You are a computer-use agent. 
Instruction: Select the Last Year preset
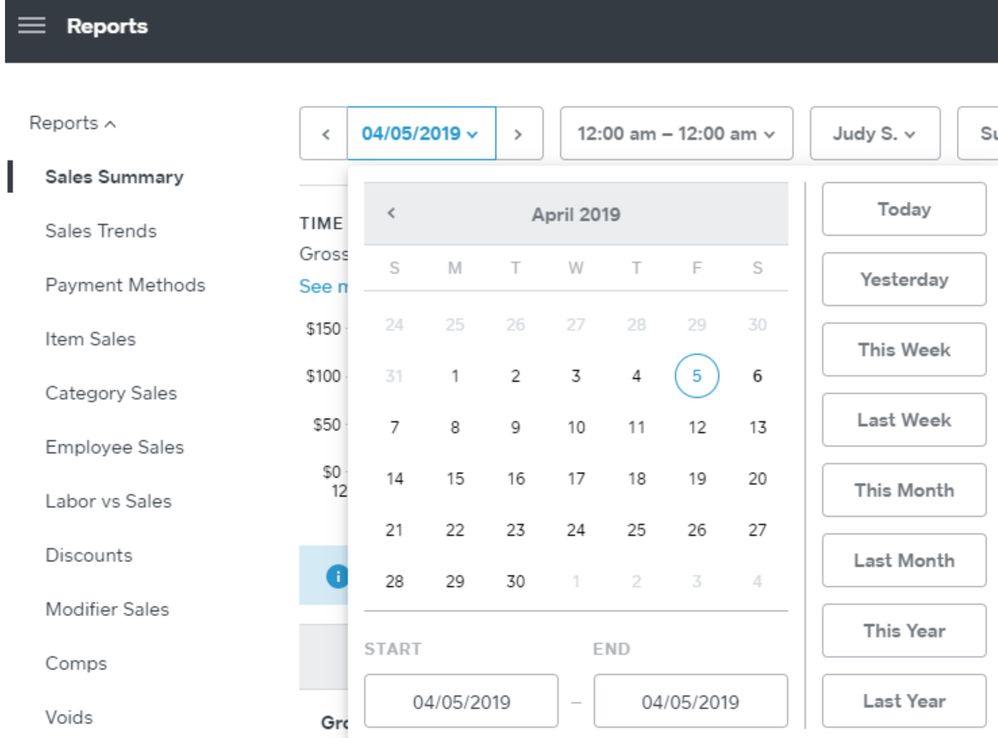(x=903, y=701)
